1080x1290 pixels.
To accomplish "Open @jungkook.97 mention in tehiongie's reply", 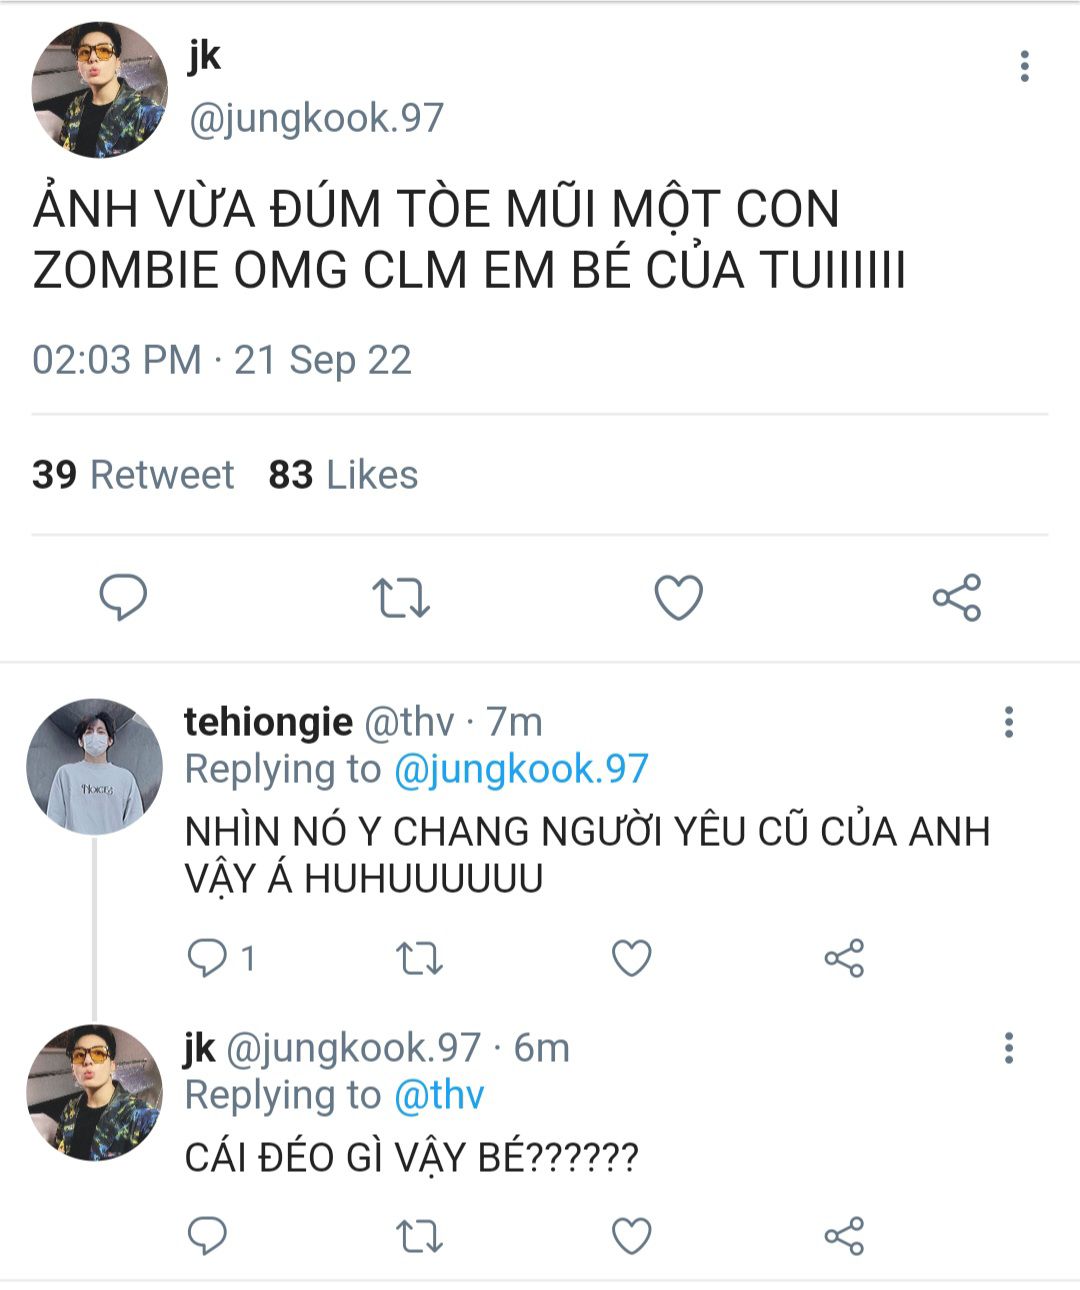I will (521, 769).
